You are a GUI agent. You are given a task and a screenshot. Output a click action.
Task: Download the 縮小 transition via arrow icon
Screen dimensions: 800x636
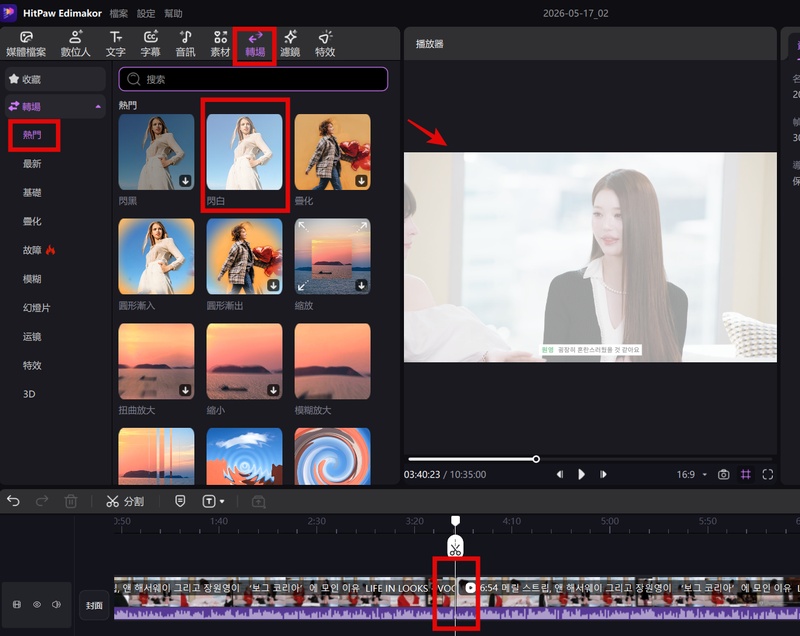pos(273,390)
